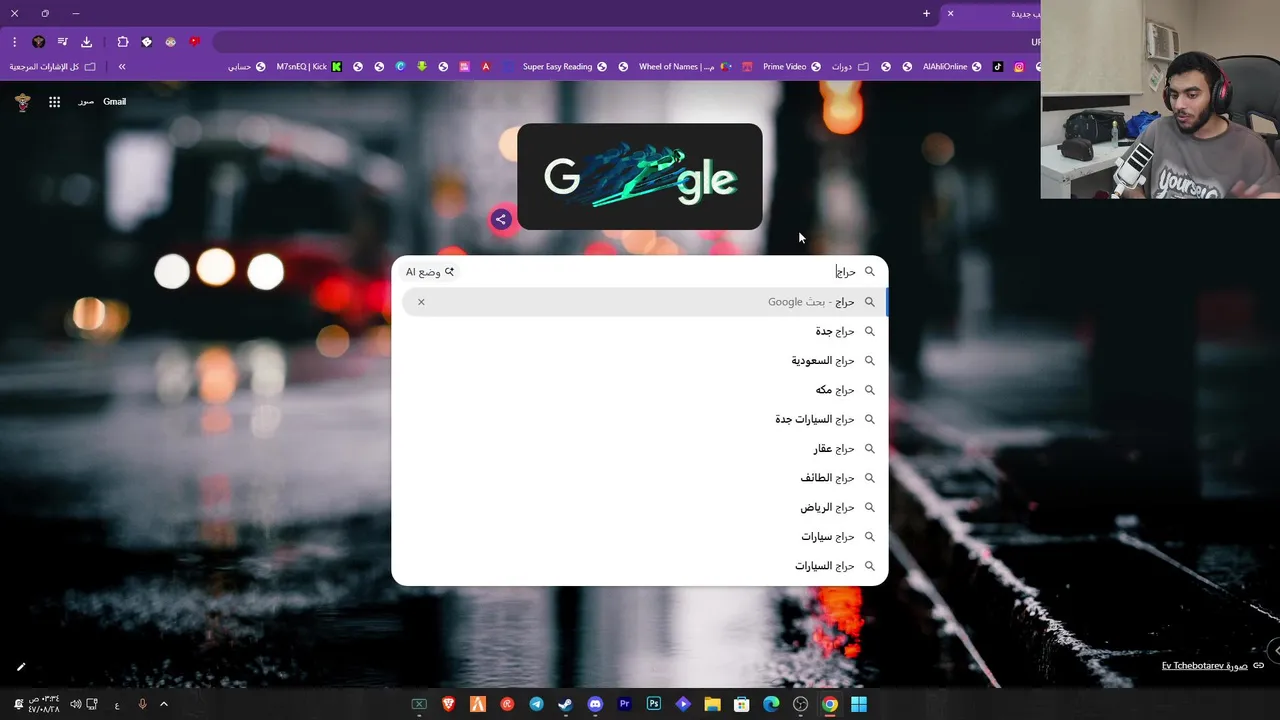1280x720 pixels.
Task: Open the Ev Tchebotarev photo credit link
Action: (x=1204, y=666)
